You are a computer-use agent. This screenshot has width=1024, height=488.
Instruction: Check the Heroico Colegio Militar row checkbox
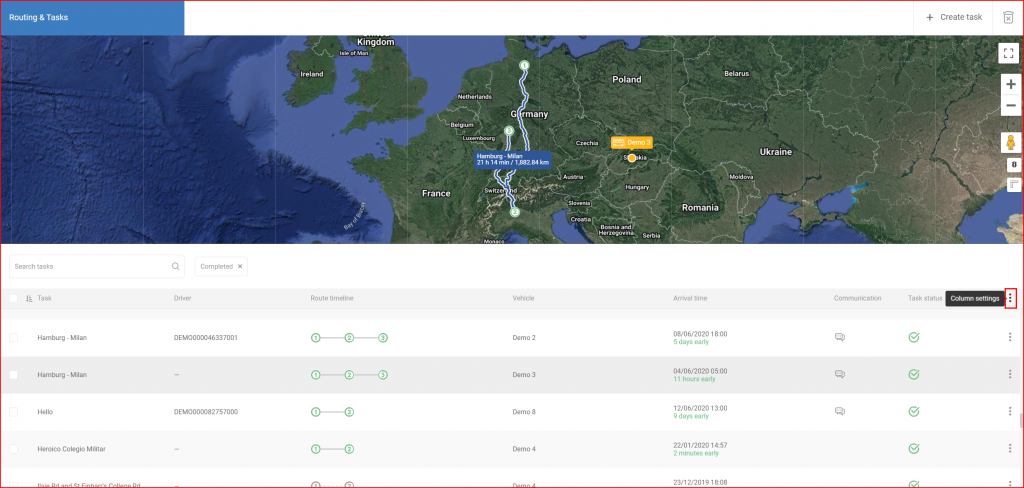click(x=14, y=449)
